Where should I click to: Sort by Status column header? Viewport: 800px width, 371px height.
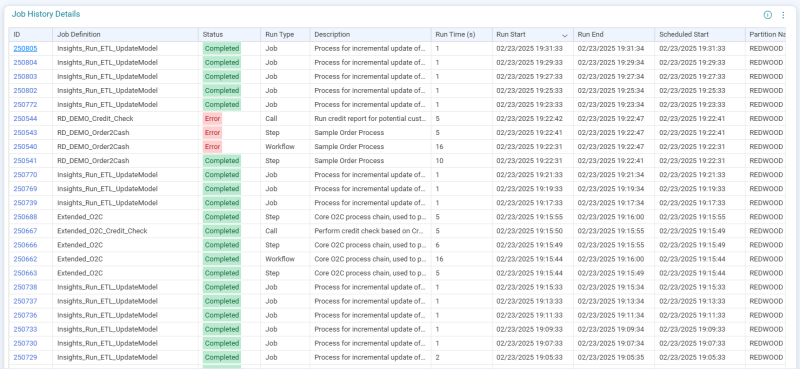pos(230,35)
